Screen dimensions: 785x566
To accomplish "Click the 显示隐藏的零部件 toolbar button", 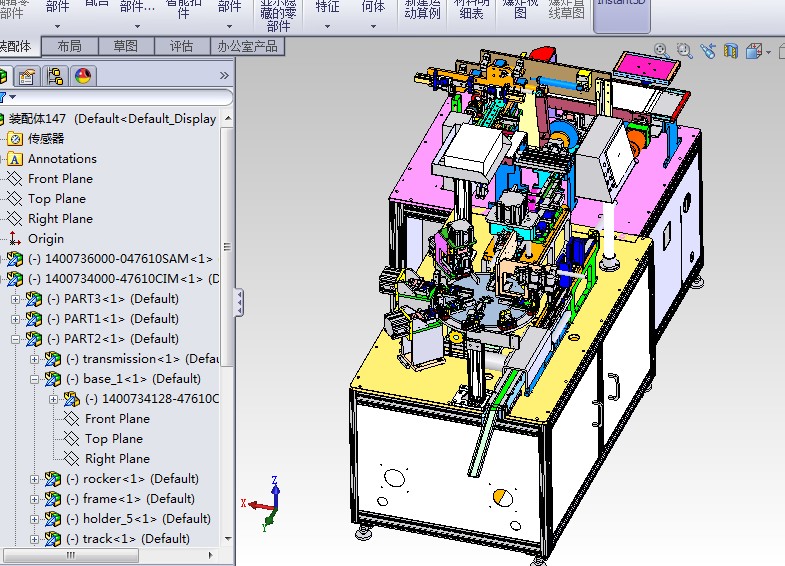I will click(278, 15).
